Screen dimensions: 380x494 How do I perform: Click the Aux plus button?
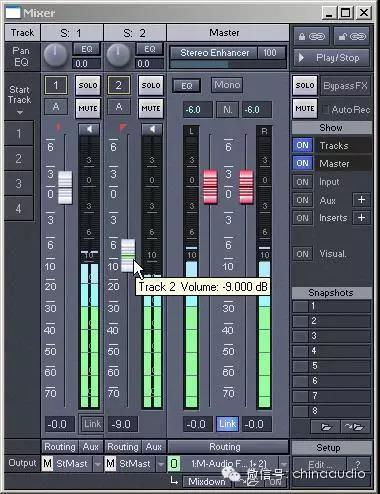(x=361, y=200)
